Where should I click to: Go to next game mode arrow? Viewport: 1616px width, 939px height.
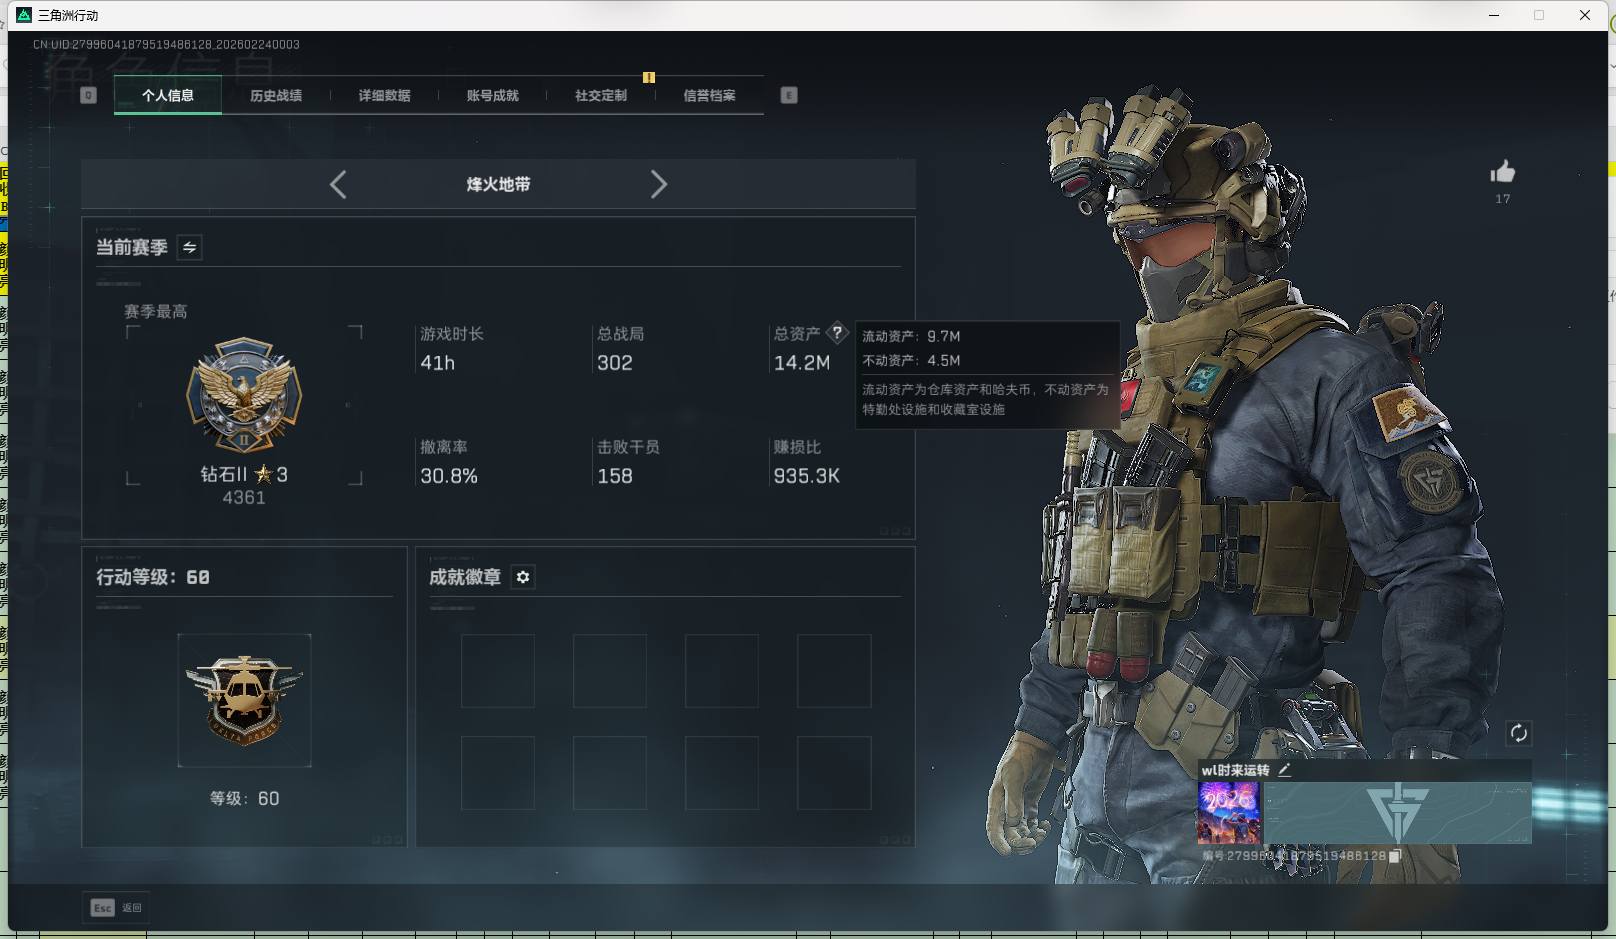658,185
